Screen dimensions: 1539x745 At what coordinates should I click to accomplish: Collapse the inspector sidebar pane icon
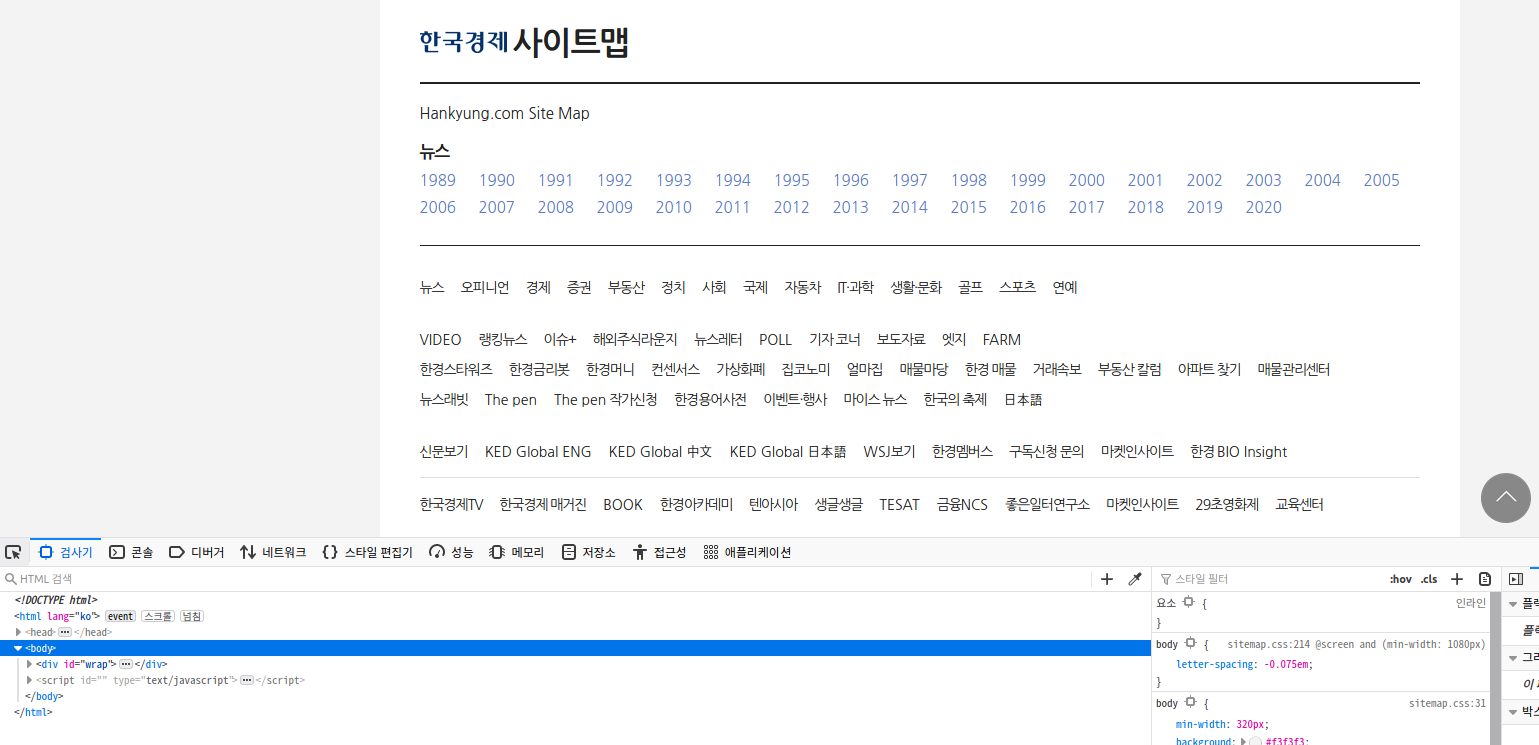[x=1516, y=579]
